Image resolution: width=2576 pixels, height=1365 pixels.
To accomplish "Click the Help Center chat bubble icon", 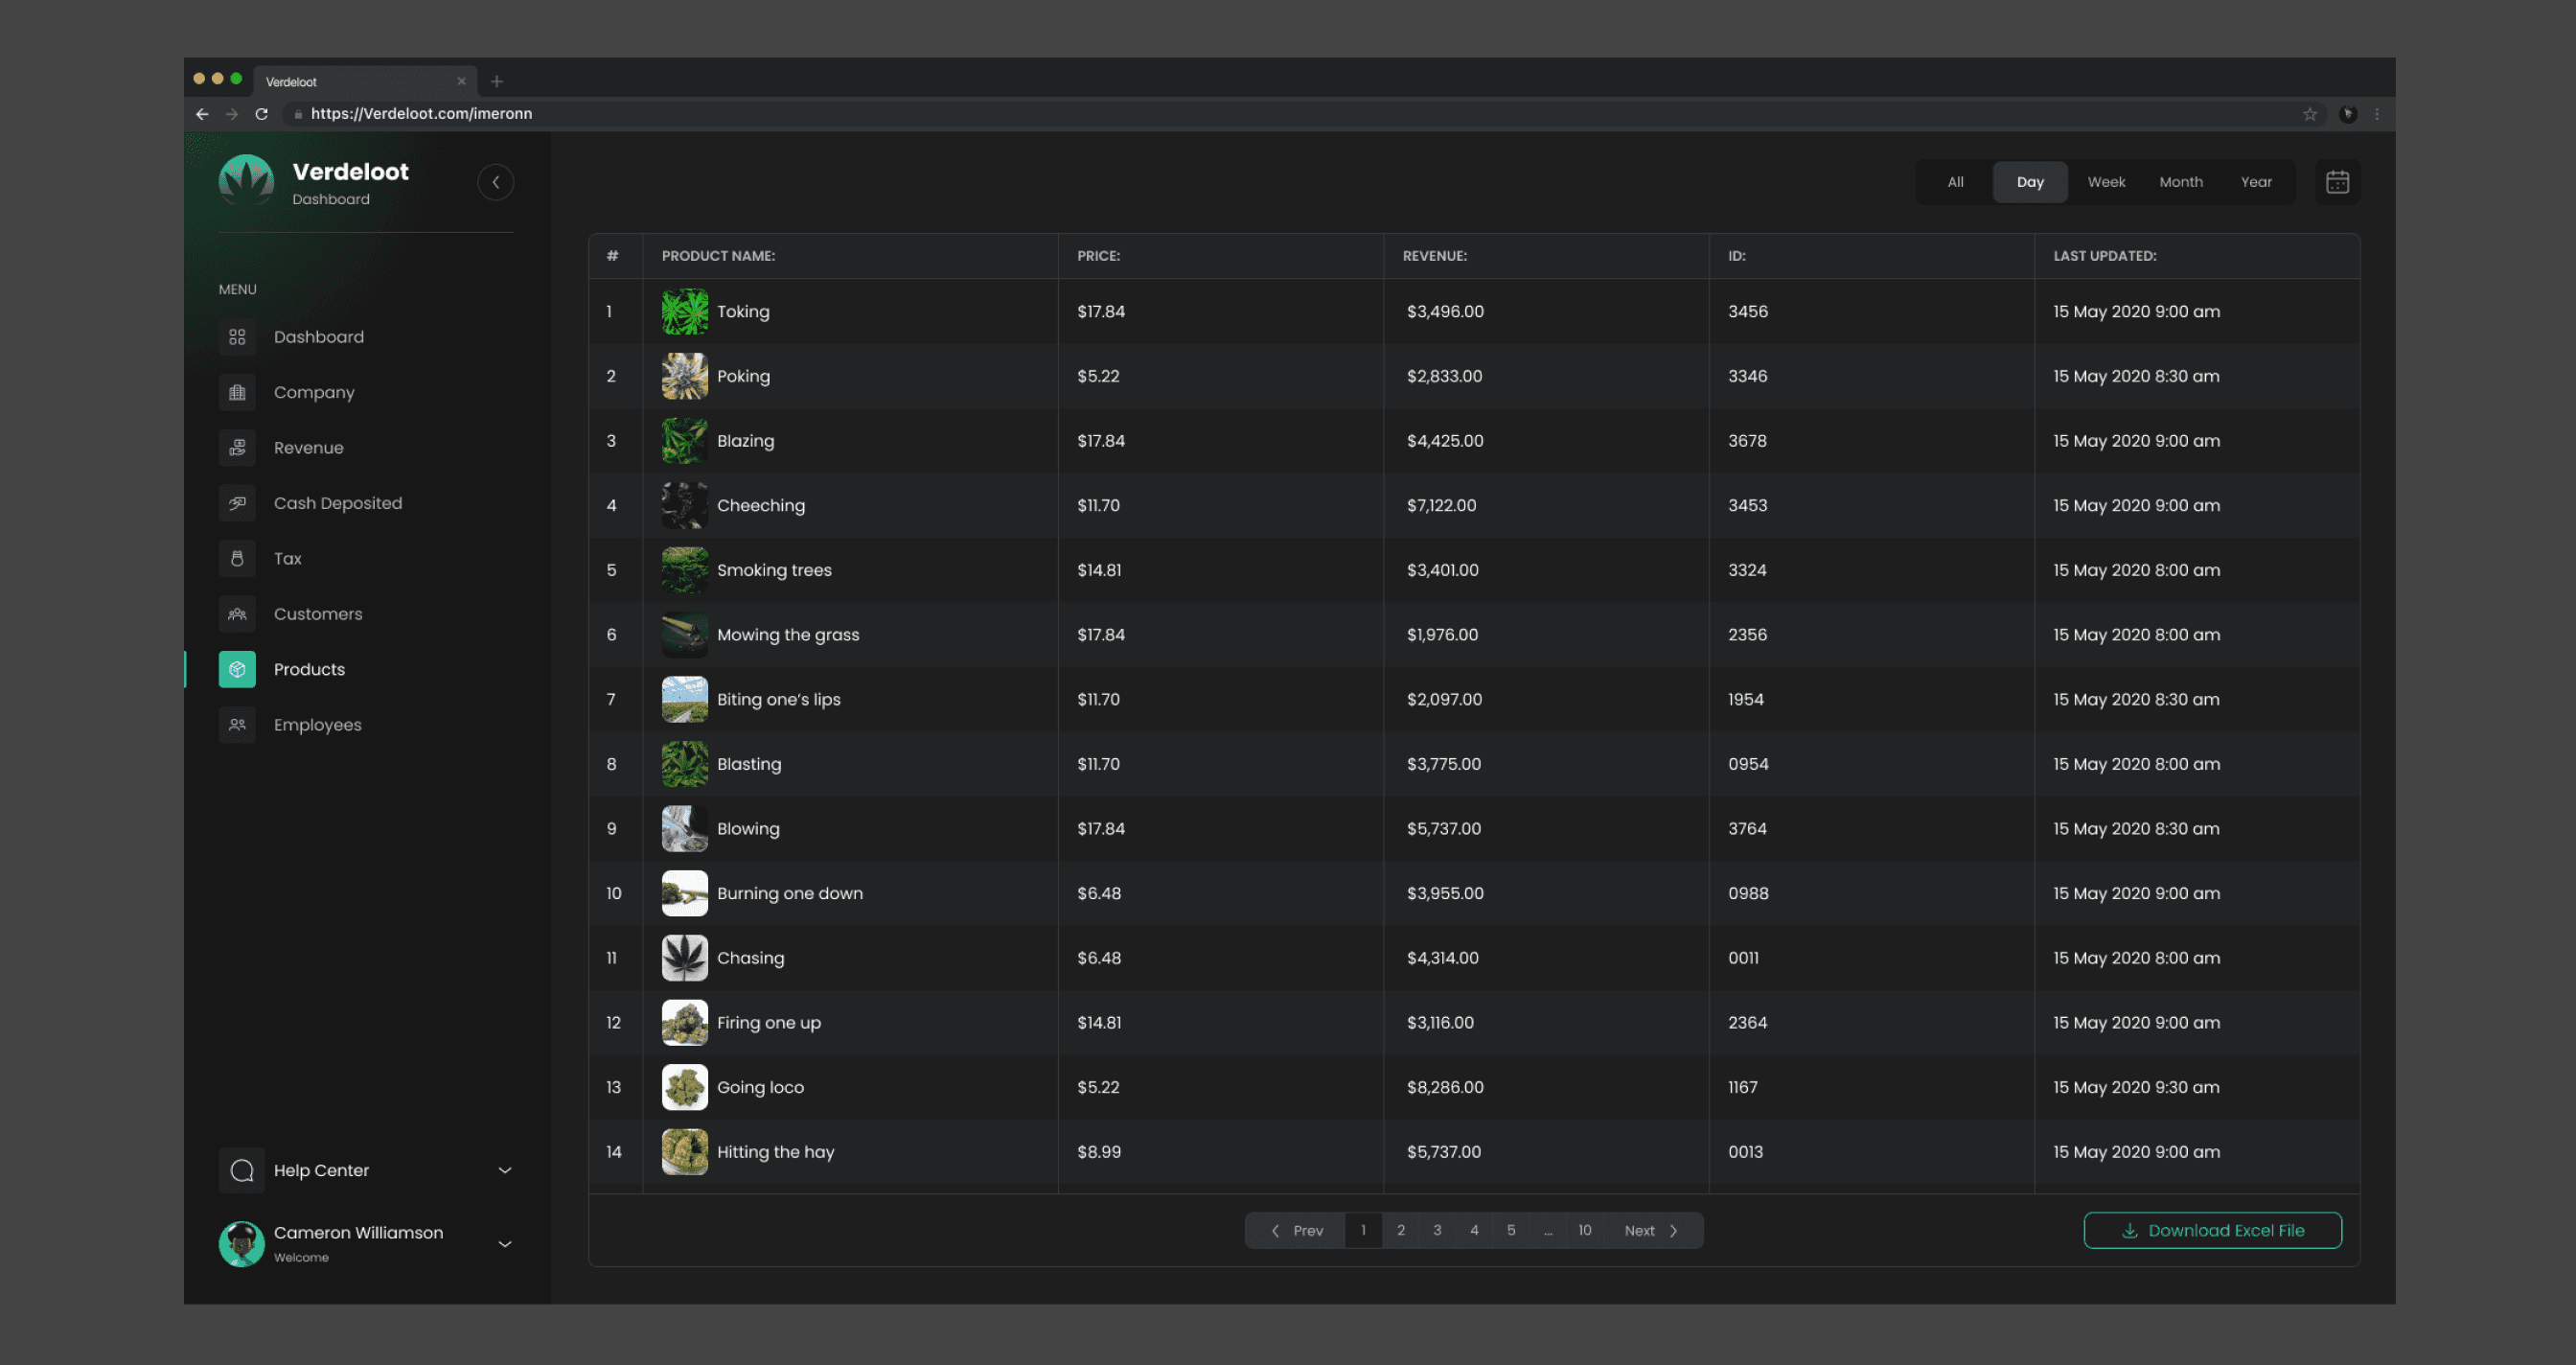I will [x=242, y=1170].
